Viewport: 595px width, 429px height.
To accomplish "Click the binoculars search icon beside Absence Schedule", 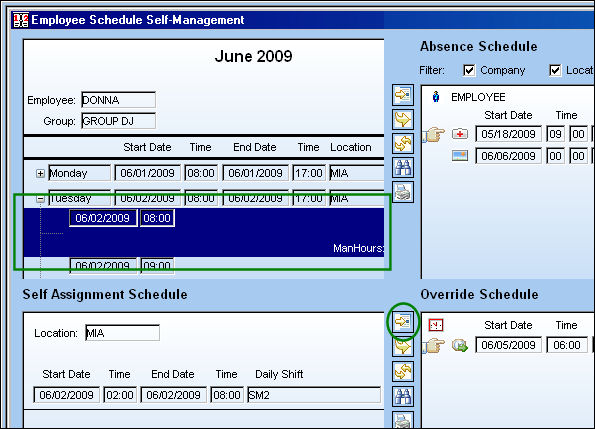I will 403,167.
